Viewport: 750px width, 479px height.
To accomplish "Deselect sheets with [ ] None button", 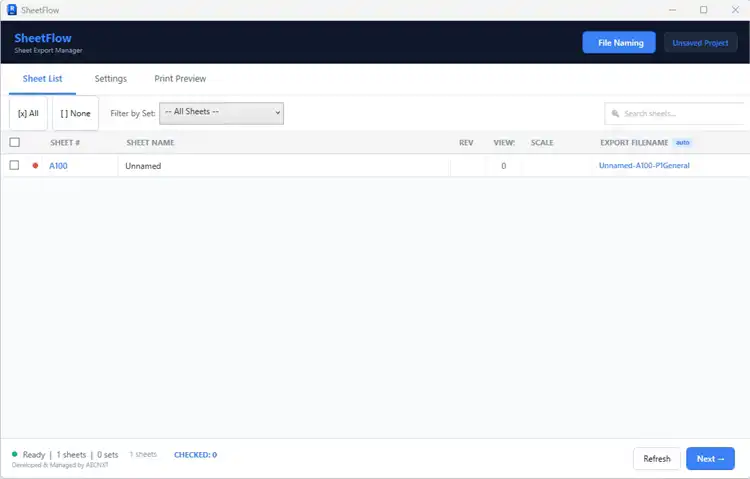I will click(76, 113).
